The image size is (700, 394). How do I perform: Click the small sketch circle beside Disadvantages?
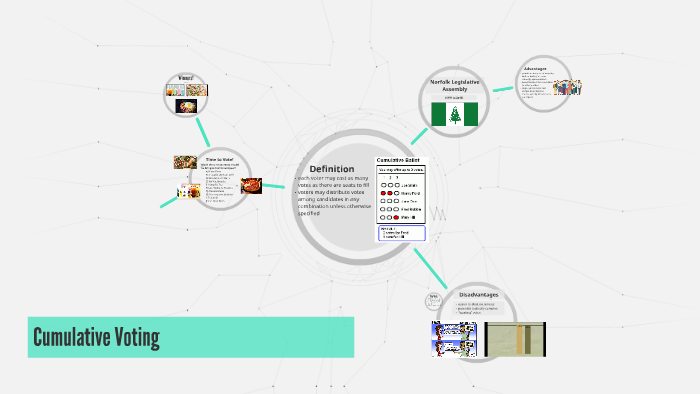(x=433, y=301)
